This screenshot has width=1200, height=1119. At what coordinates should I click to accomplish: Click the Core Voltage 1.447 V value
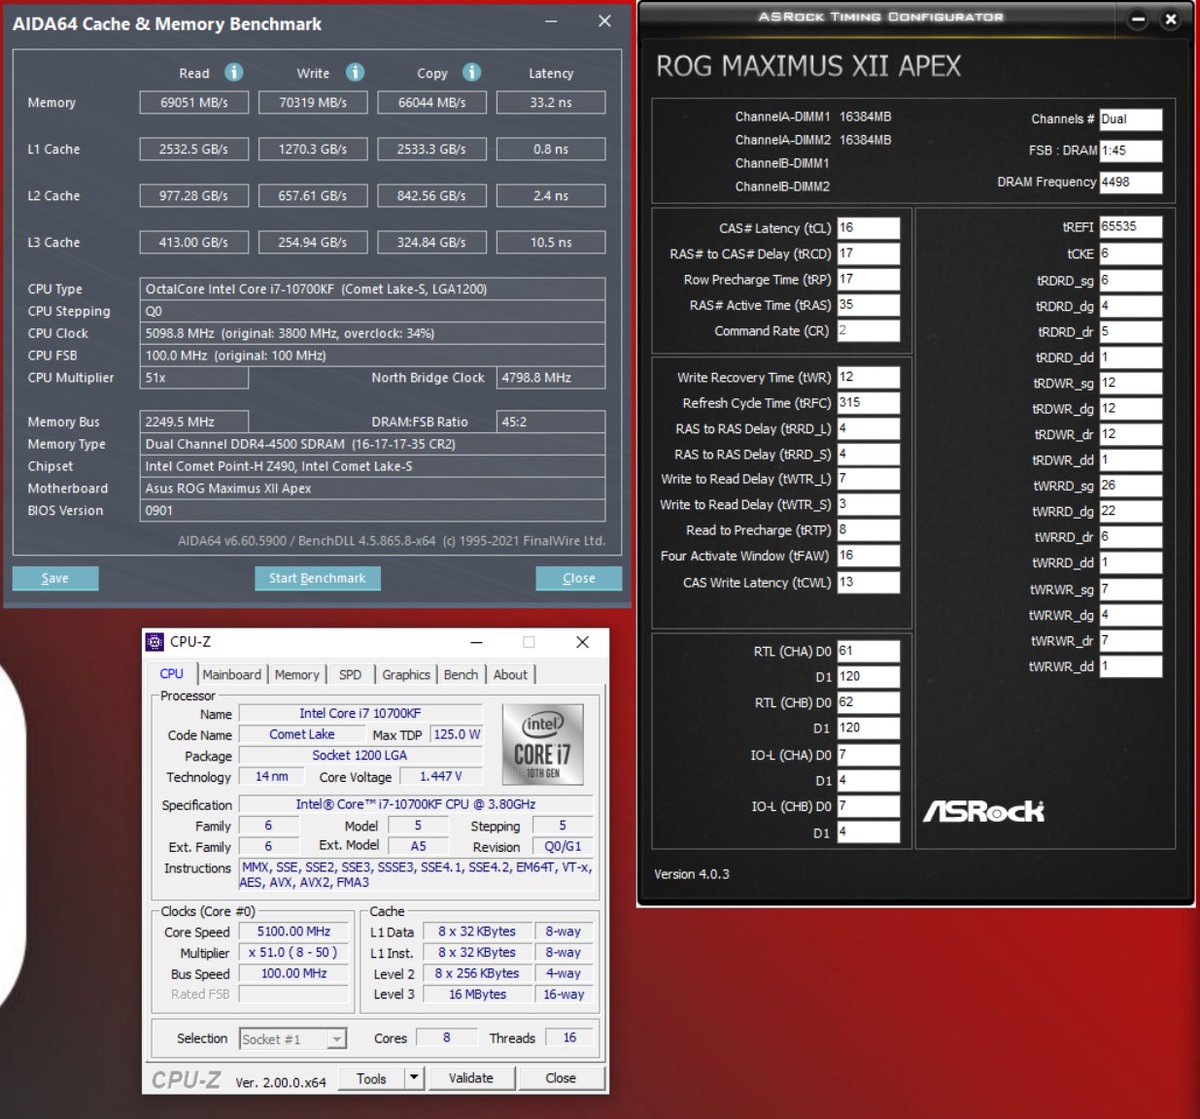click(x=440, y=776)
